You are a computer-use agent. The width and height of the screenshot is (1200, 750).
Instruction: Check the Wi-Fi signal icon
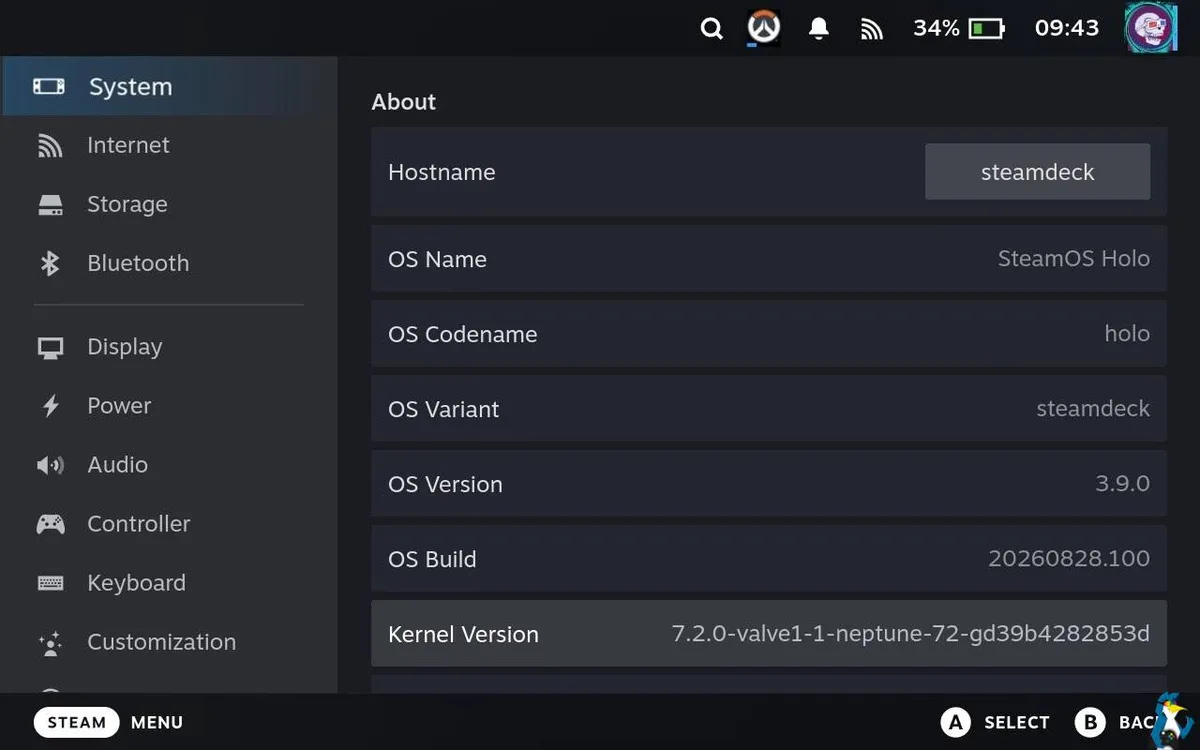(x=872, y=30)
